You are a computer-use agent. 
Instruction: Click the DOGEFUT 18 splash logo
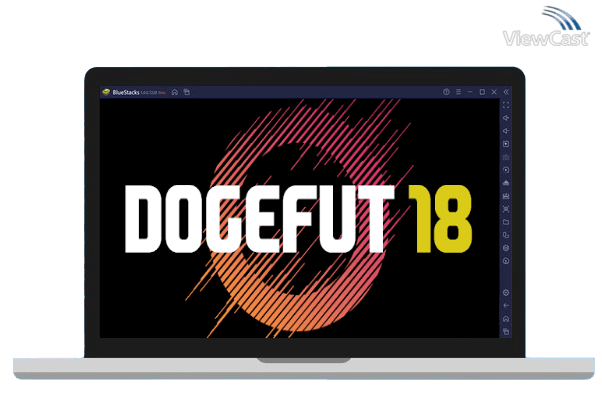pos(298,219)
